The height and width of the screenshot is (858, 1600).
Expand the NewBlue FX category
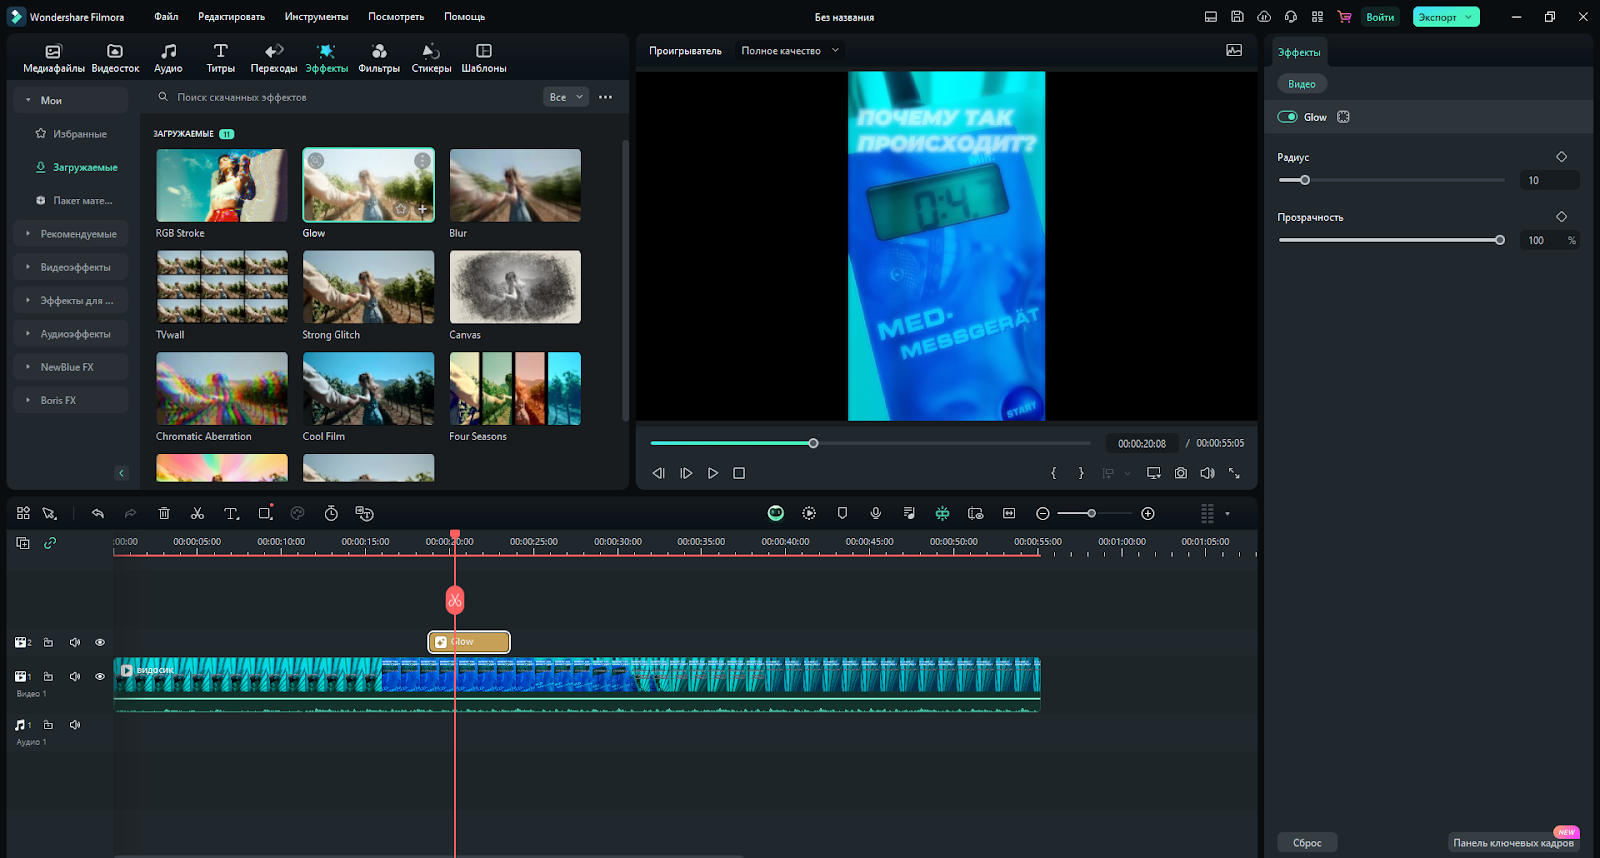click(x=70, y=367)
